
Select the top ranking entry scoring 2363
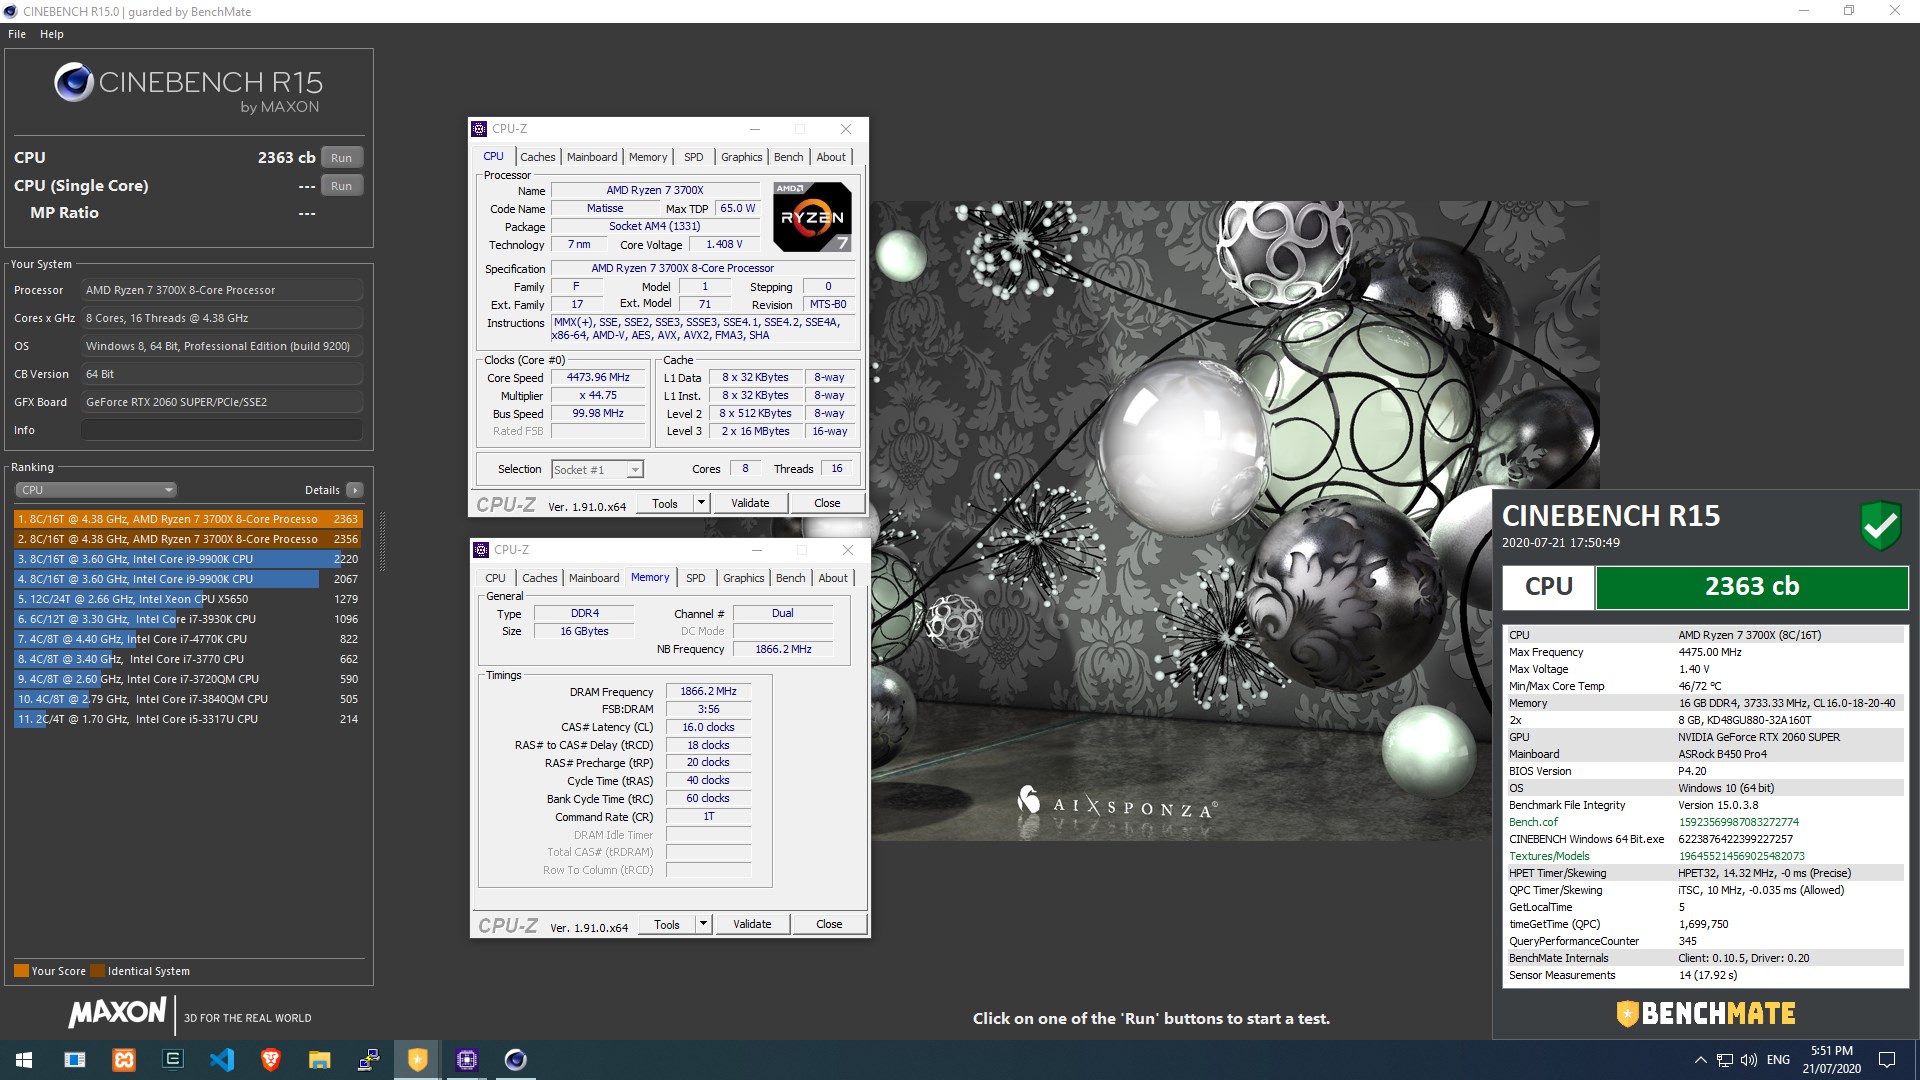pyautogui.click(x=188, y=519)
